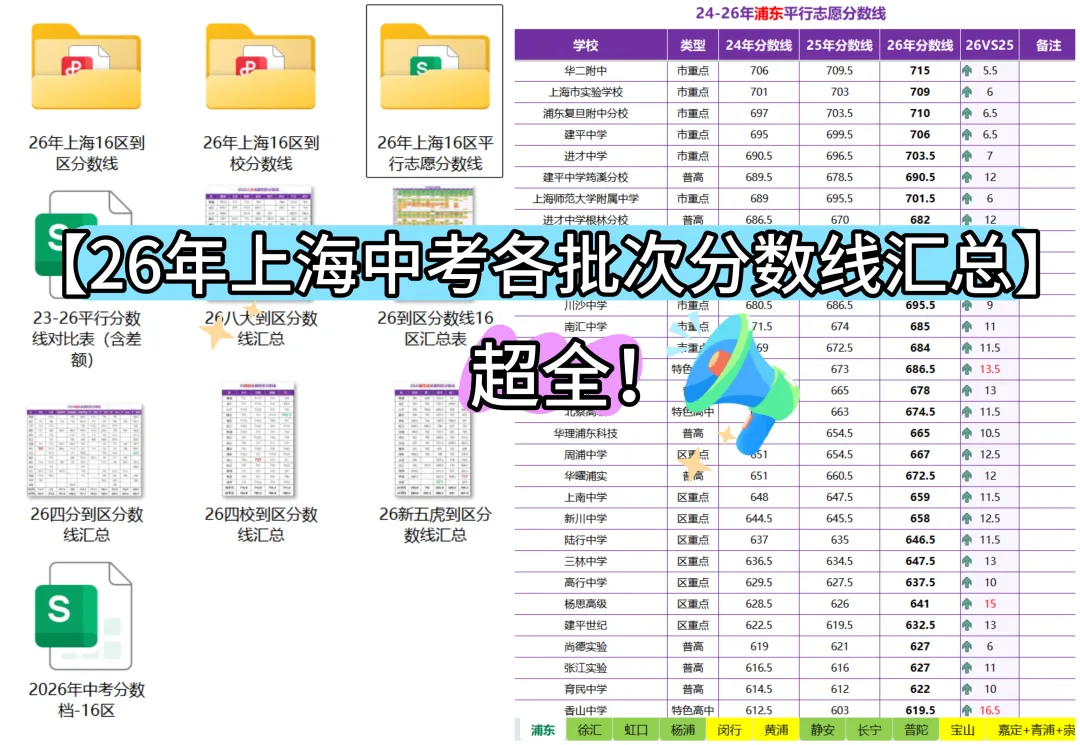Select the 建平中学筠溪分校 cell
The image size is (1080, 745).
pyautogui.click(x=590, y=177)
